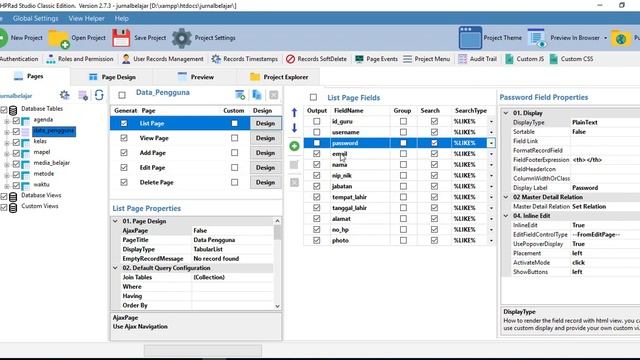
Task: Open Page Events toolbar item
Action: click(x=376, y=59)
